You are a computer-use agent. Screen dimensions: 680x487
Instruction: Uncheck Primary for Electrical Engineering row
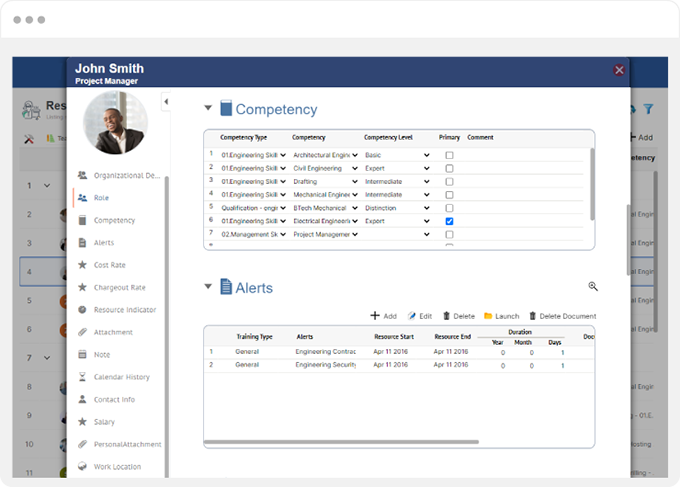[x=449, y=221]
